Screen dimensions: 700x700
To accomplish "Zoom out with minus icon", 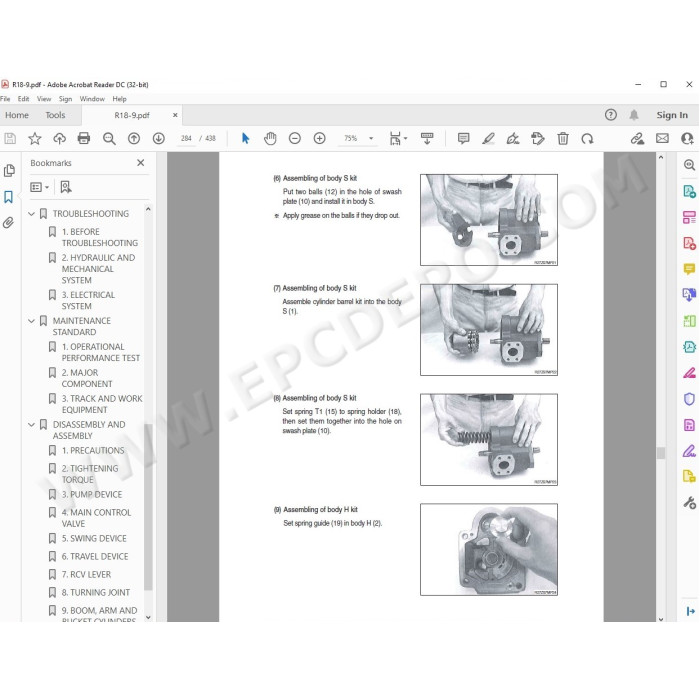I will pos(295,138).
